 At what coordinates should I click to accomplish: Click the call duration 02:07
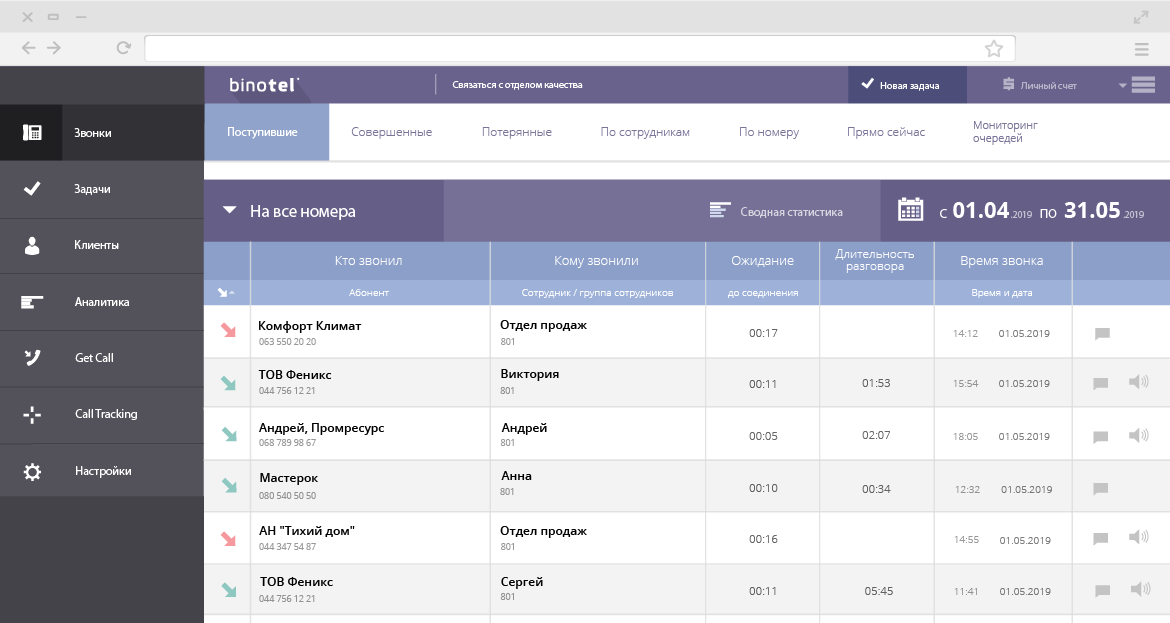pyautogui.click(x=876, y=435)
